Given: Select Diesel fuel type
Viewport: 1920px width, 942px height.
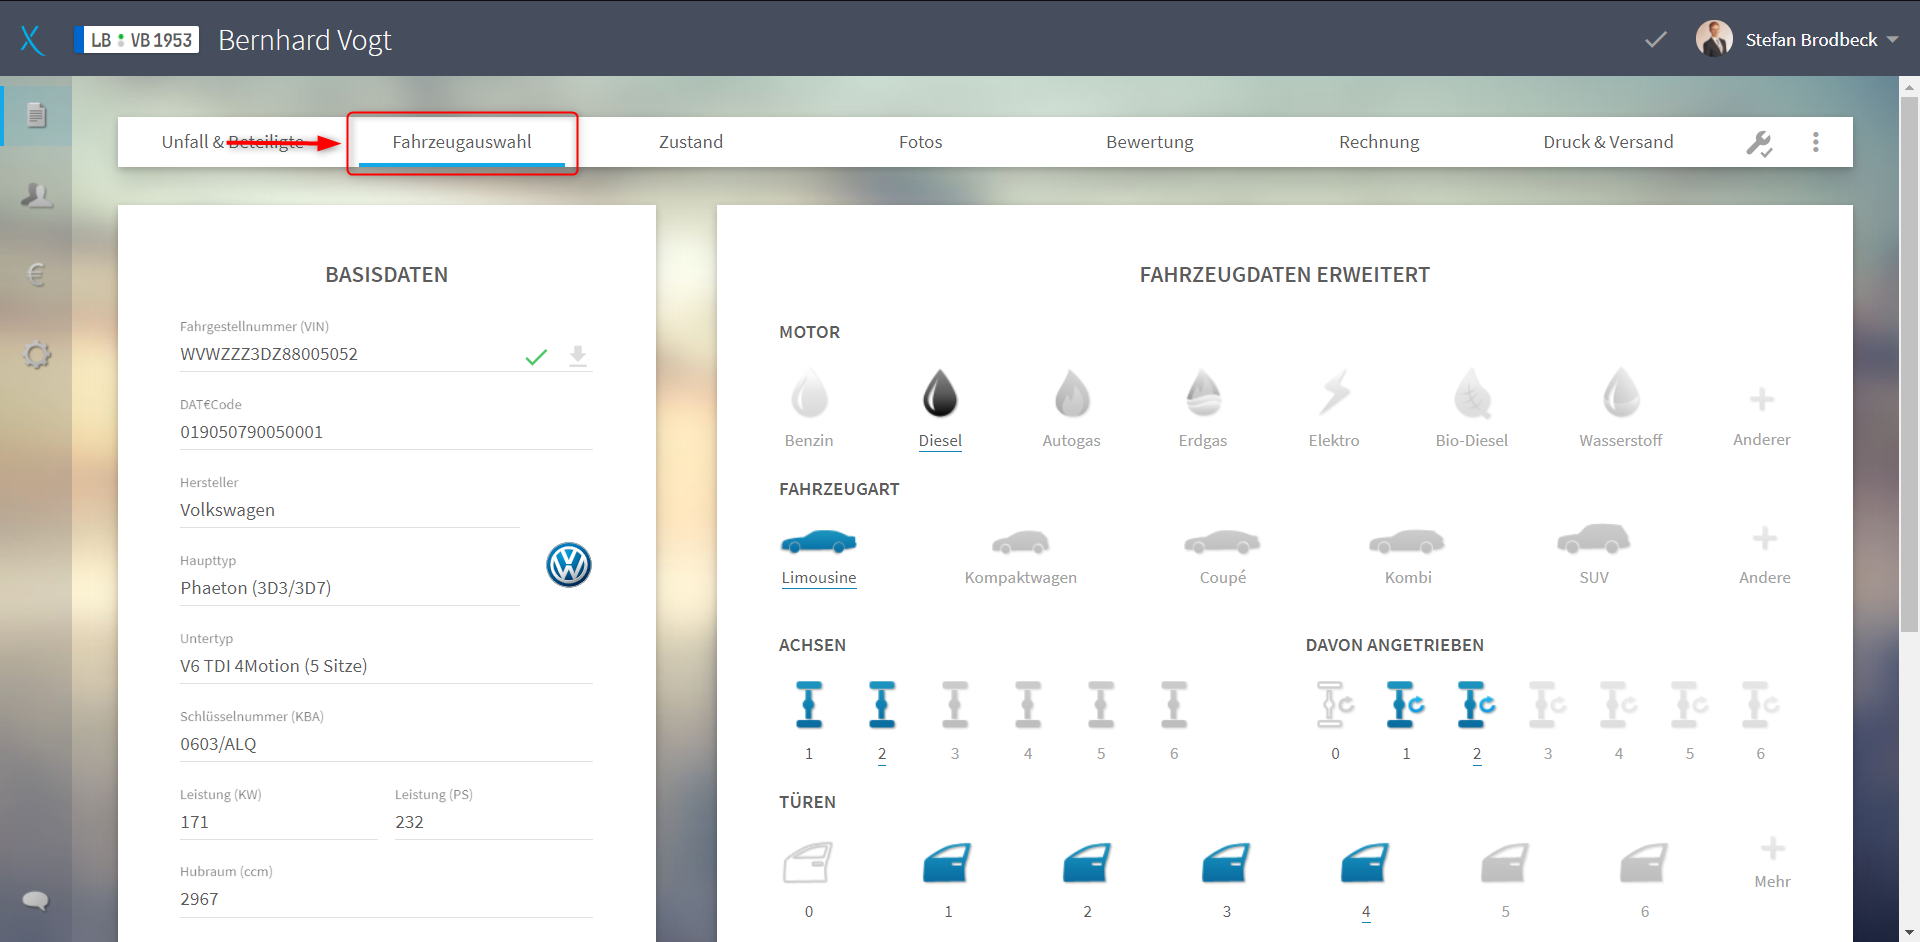Looking at the screenshot, I should tap(940, 408).
